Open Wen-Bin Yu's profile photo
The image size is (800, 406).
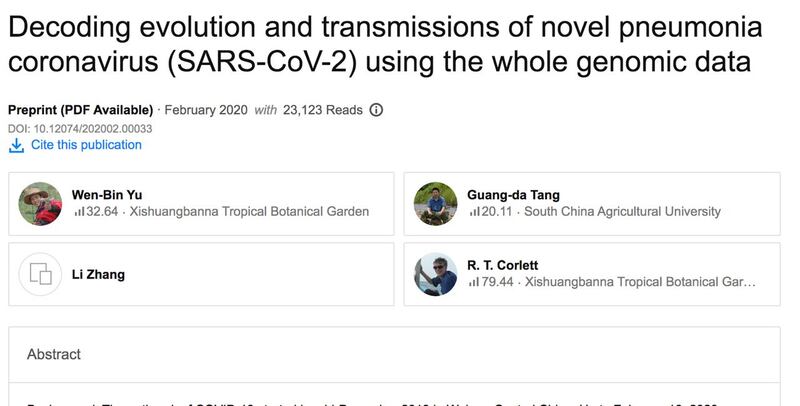coord(41,204)
